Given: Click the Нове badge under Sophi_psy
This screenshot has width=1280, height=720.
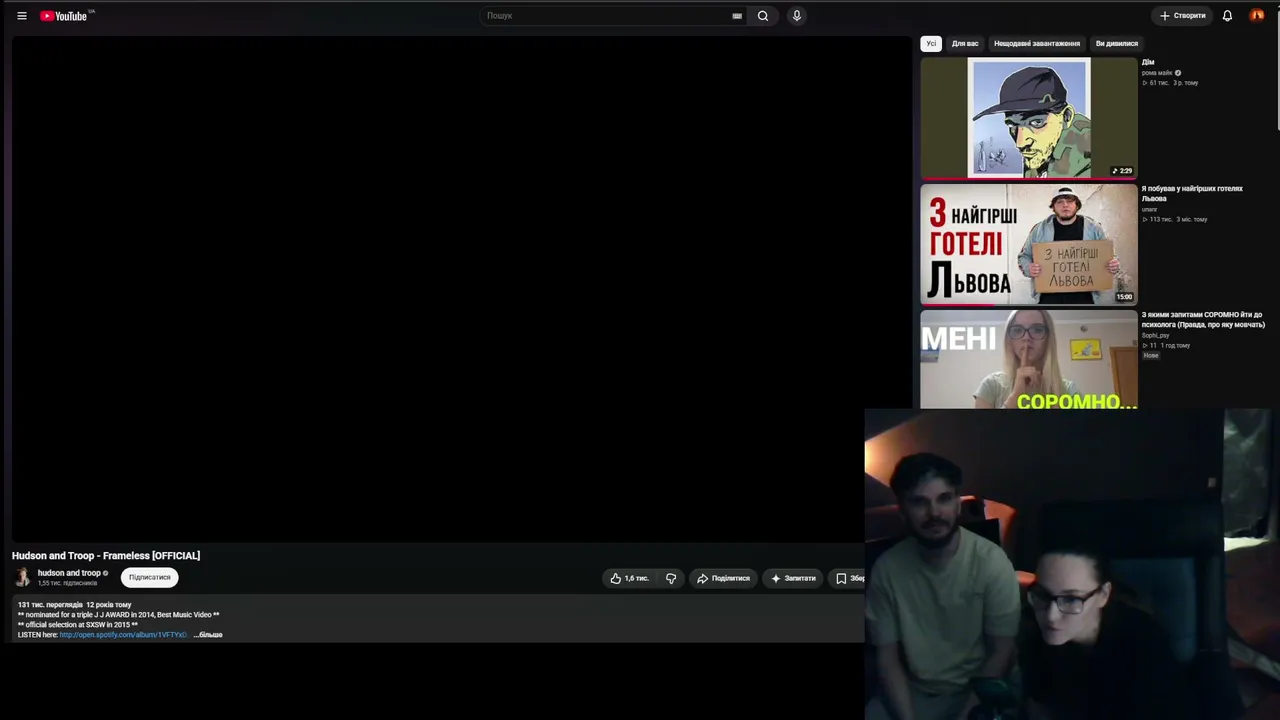Looking at the screenshot, I should [1151, 356].
